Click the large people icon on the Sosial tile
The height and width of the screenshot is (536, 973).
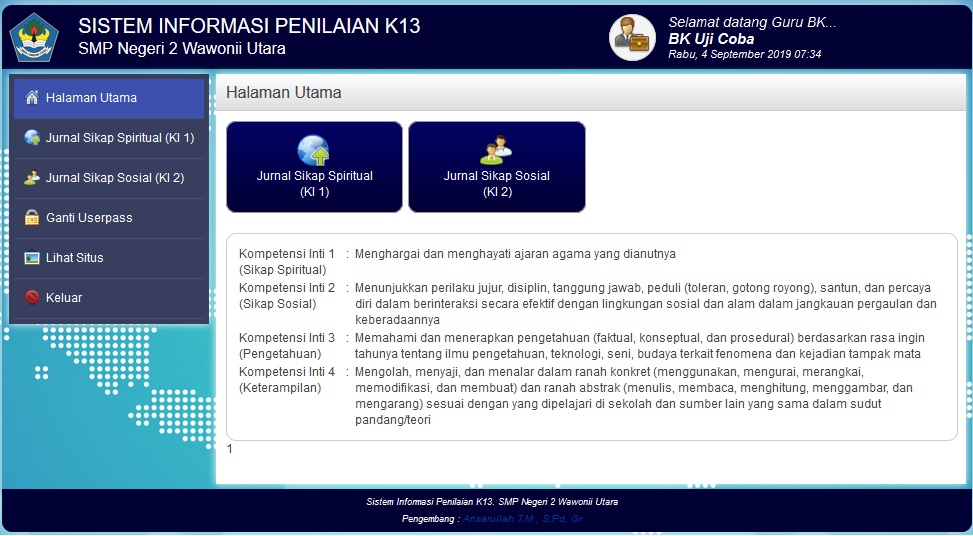(496, 150)
